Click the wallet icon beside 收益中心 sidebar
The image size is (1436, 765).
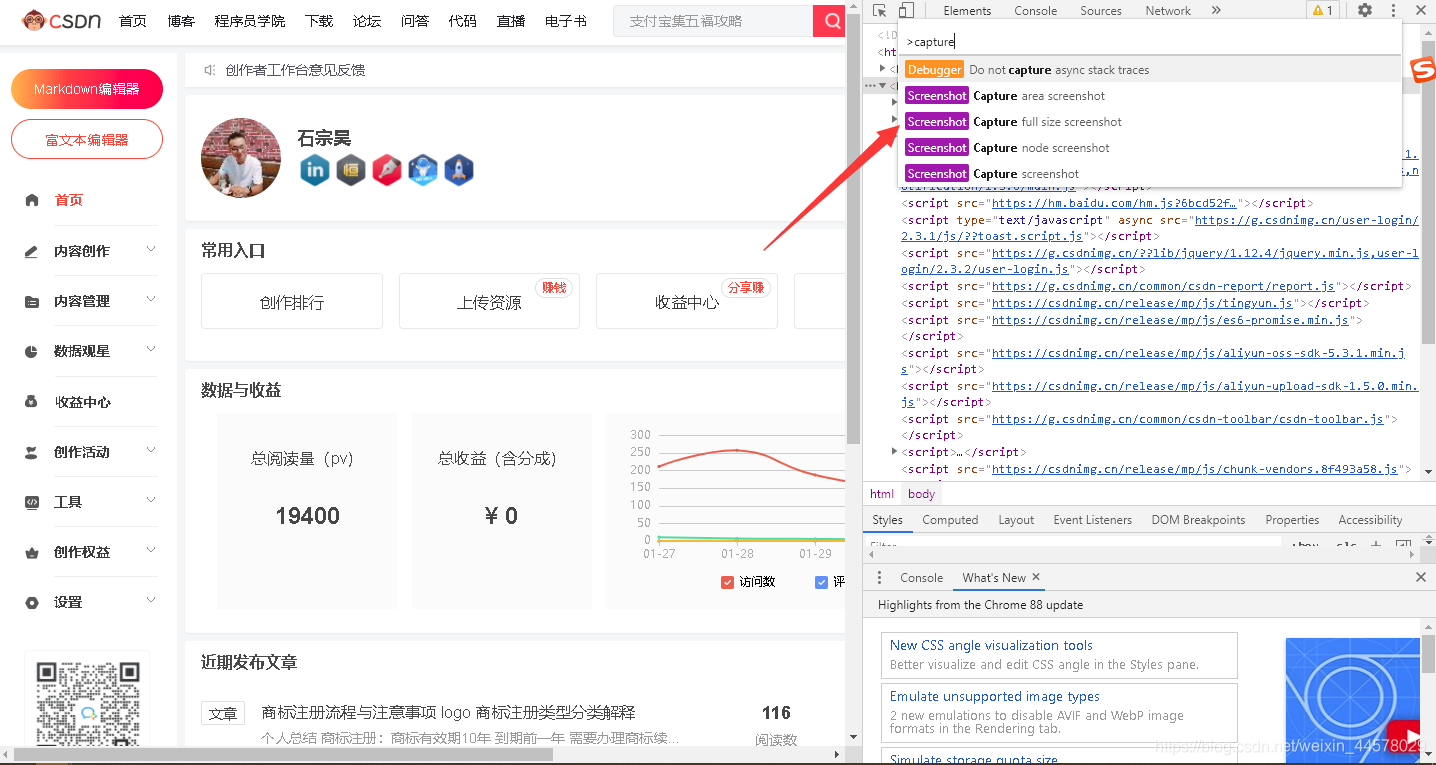(32, 402)
